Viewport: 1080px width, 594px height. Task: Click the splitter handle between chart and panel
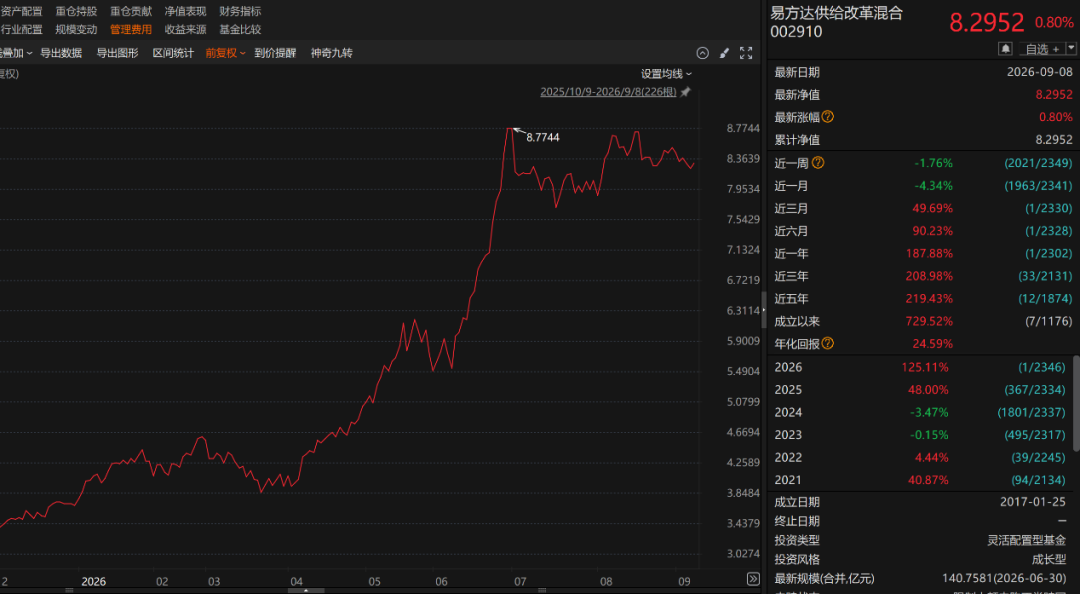pos(763,309)
